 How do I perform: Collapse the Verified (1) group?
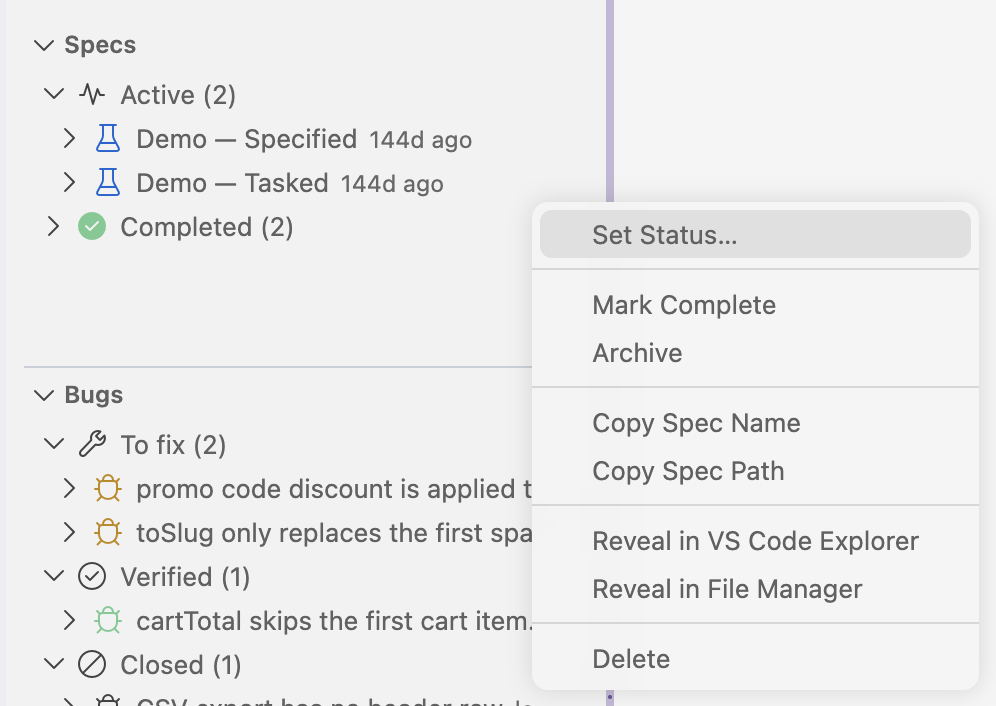tap(54, 576)
